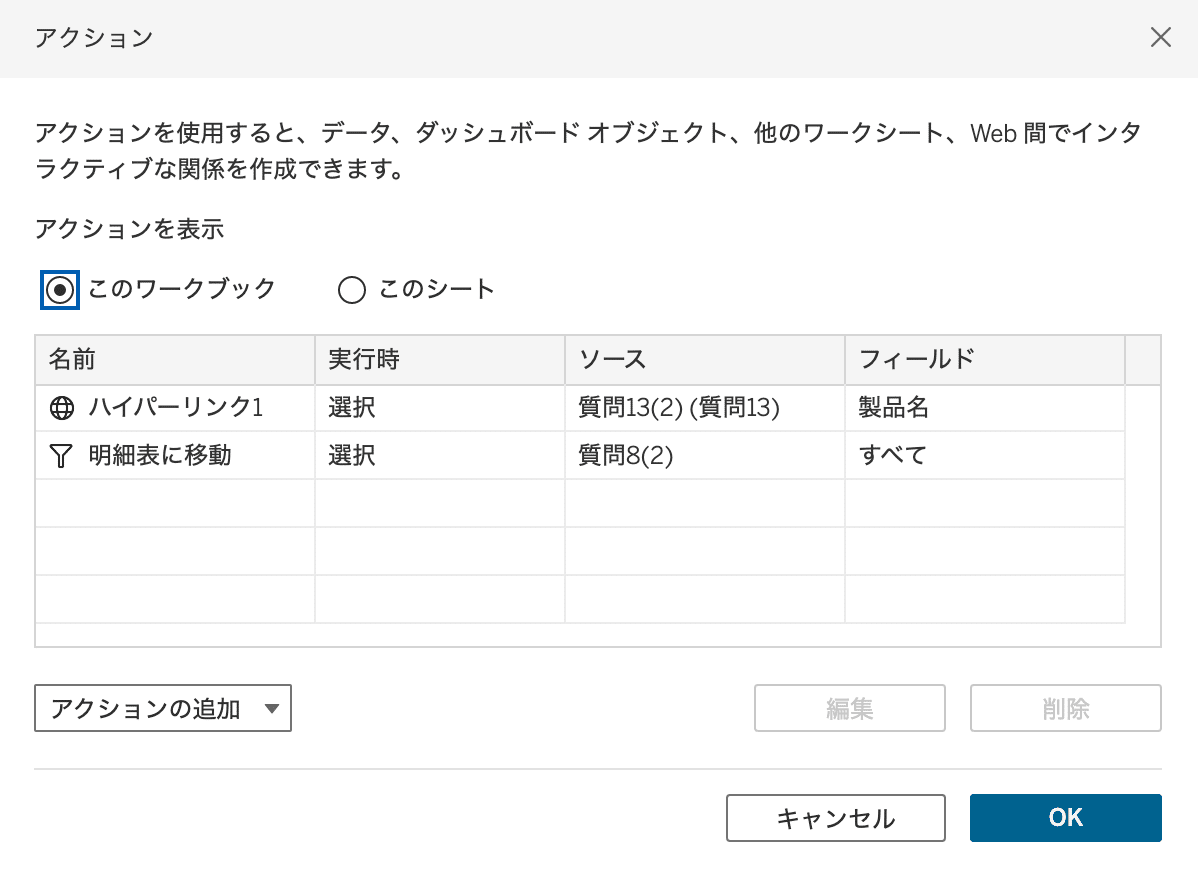This screenshot has width=1198, height=874.
Task: Click the globe icon beside ハイパーリンク1
Action: coord(61,408)
